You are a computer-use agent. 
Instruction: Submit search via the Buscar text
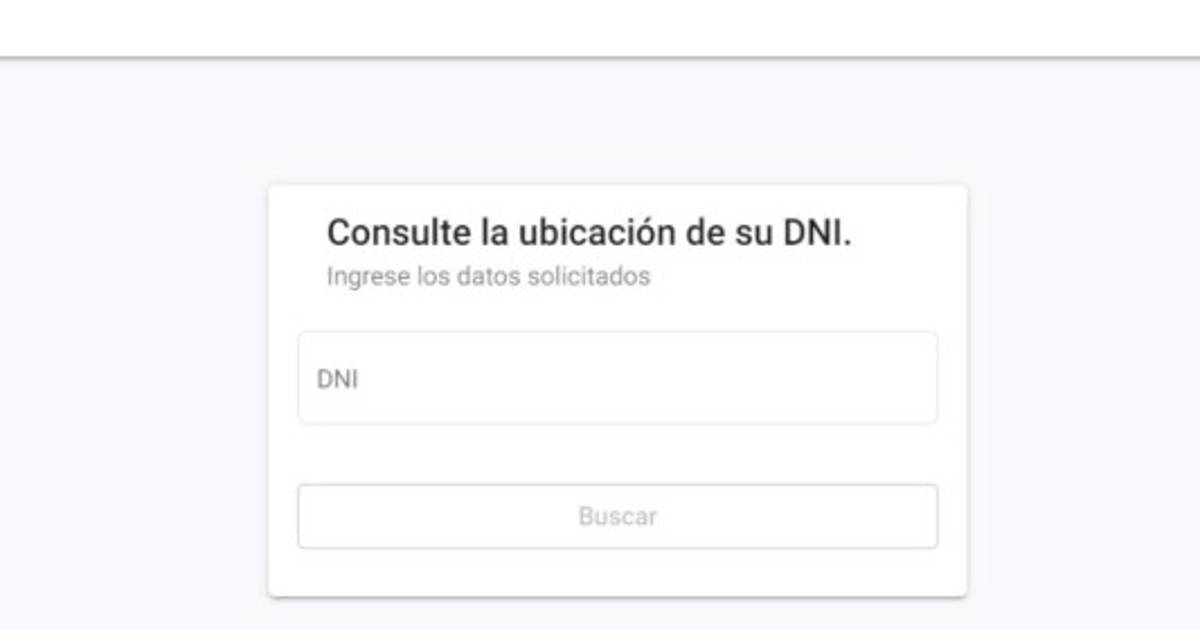click(x=618, y=517)
